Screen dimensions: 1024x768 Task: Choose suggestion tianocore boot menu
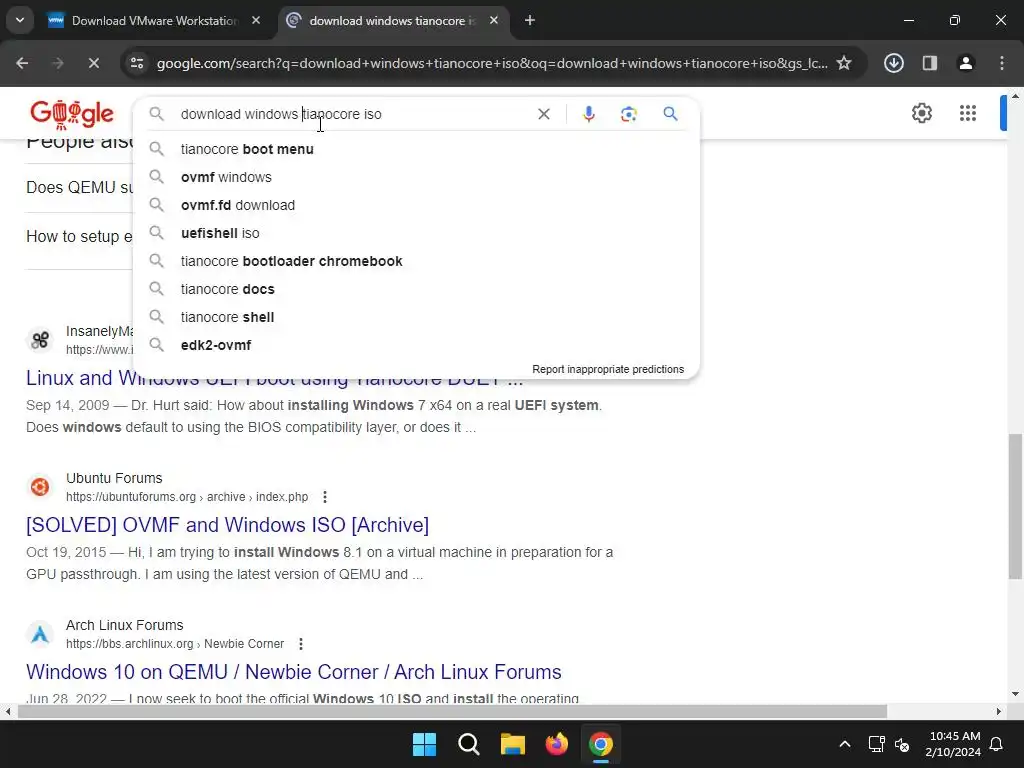pyautogui.click(x=417, y=149)
